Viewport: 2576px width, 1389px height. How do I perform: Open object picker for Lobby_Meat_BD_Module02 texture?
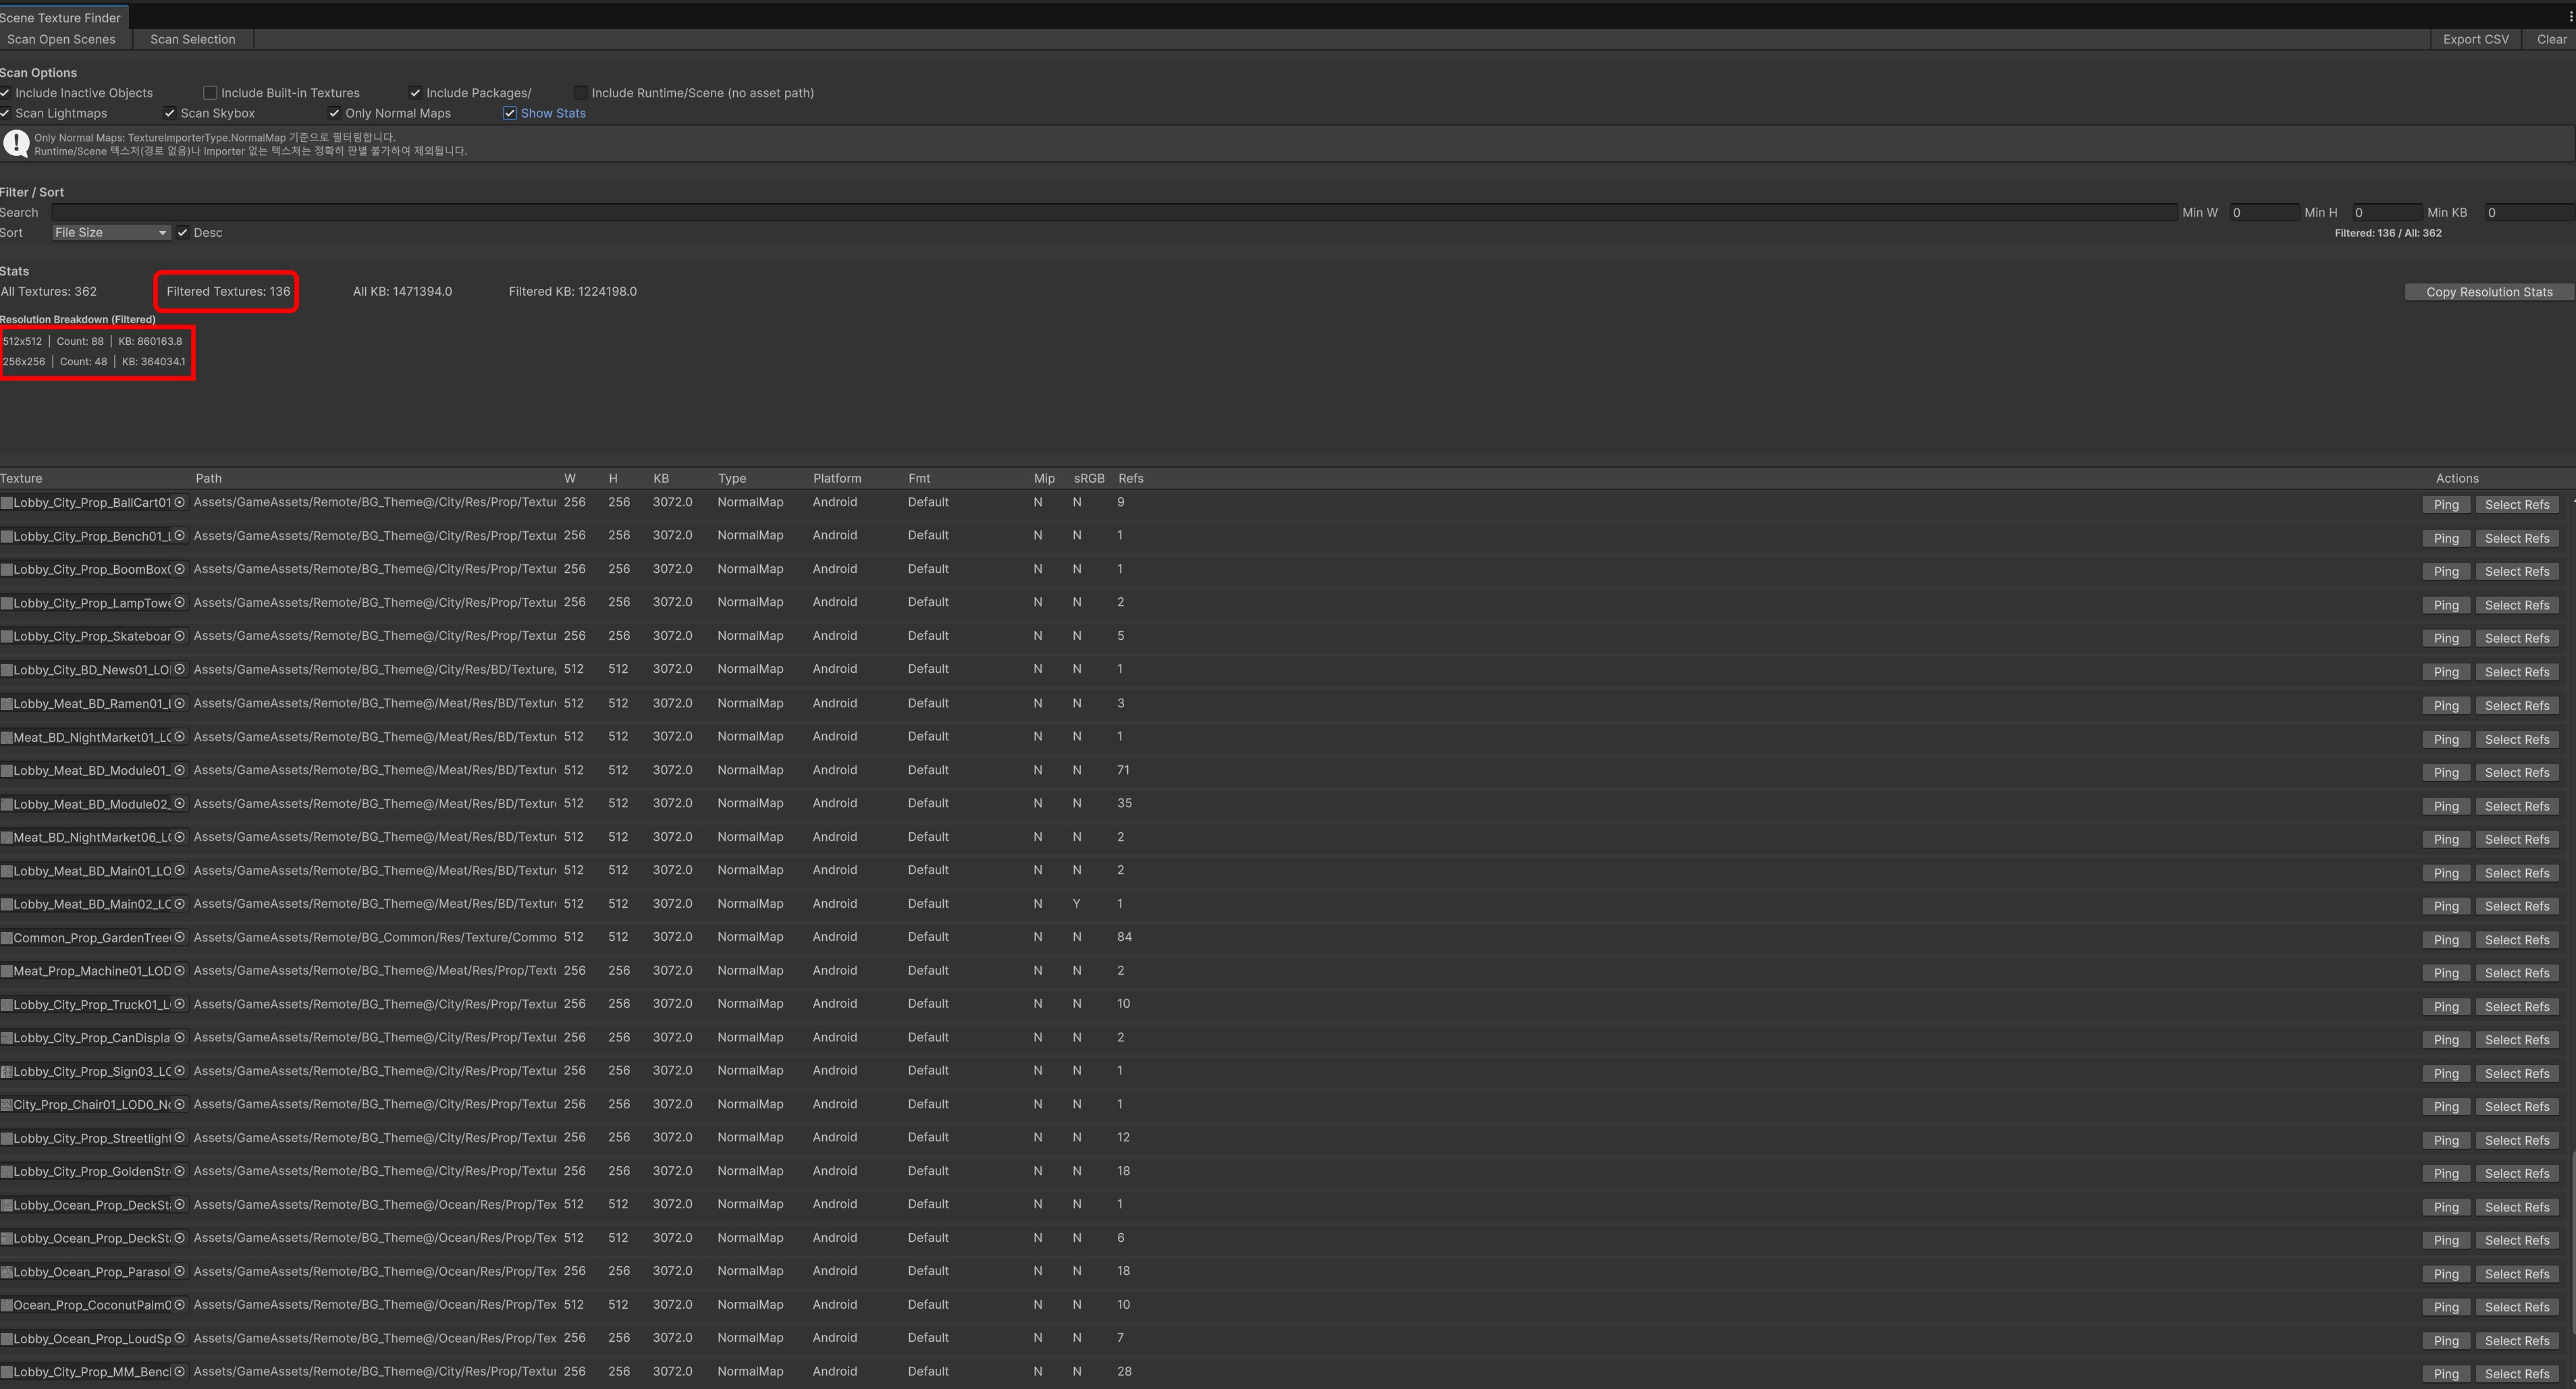180,804
